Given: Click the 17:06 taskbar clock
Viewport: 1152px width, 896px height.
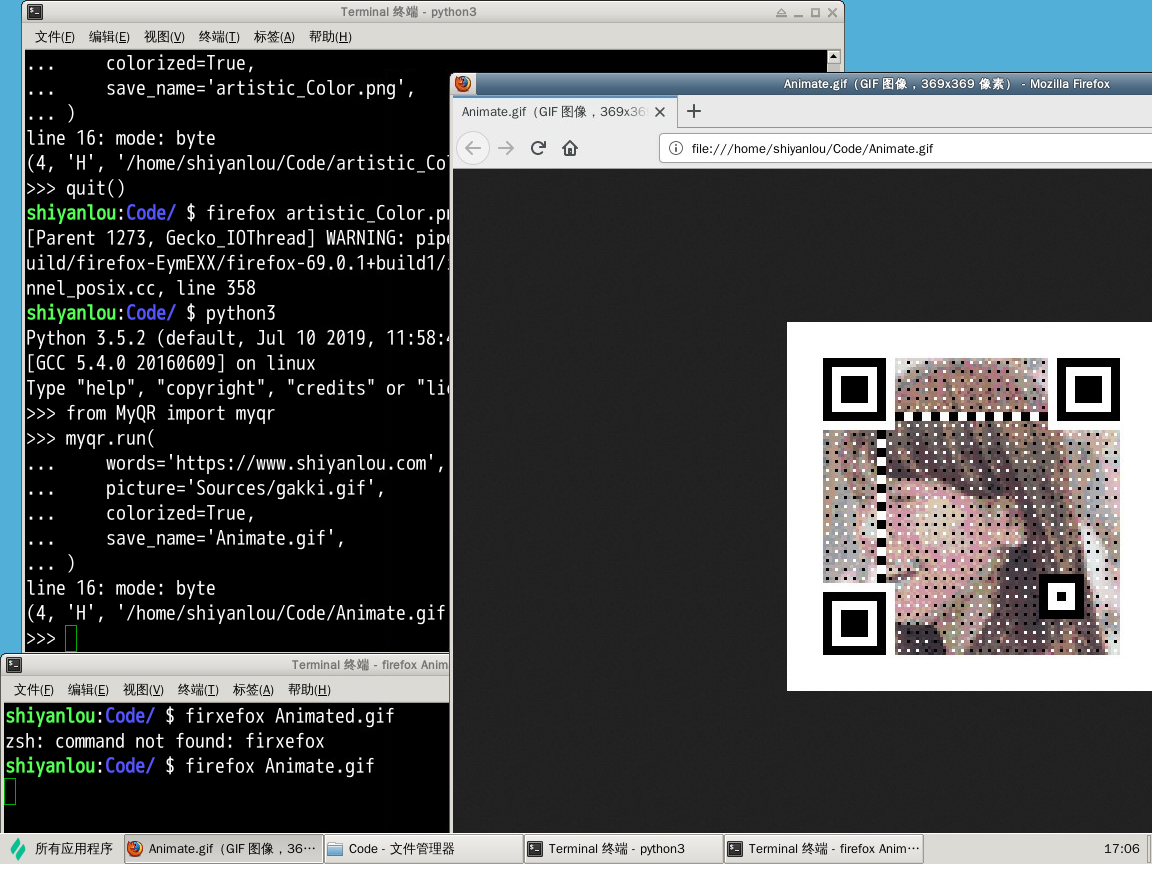Looking at the screenshot, I should [1121, 849].
